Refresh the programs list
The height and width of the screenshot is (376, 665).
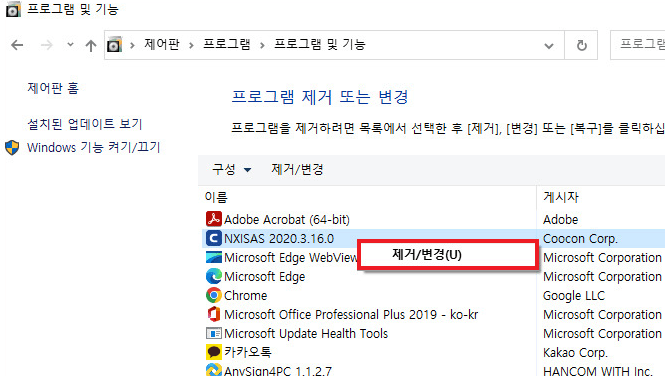click(x=581, y=45)
